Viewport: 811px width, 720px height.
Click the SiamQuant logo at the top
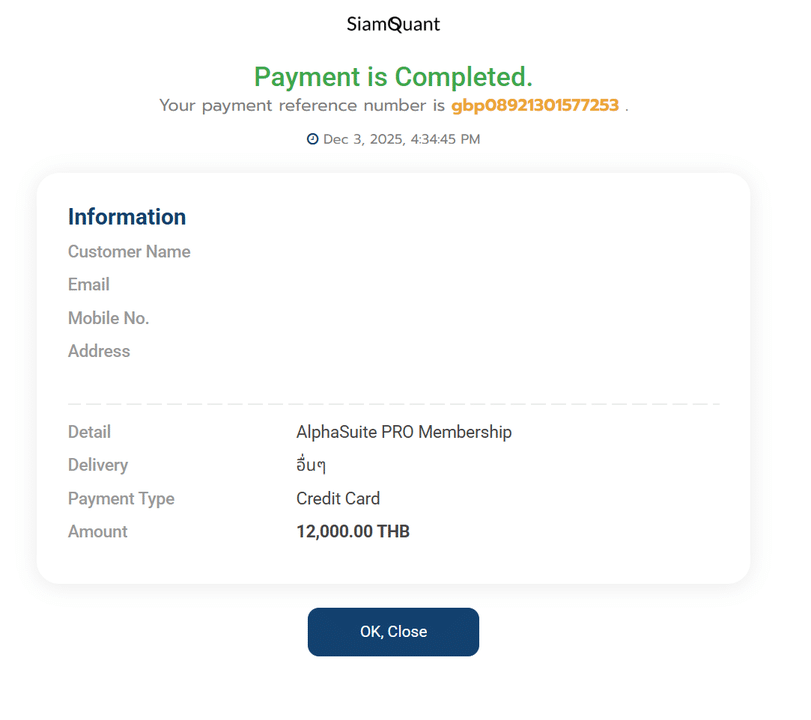[x=393, y=24]
